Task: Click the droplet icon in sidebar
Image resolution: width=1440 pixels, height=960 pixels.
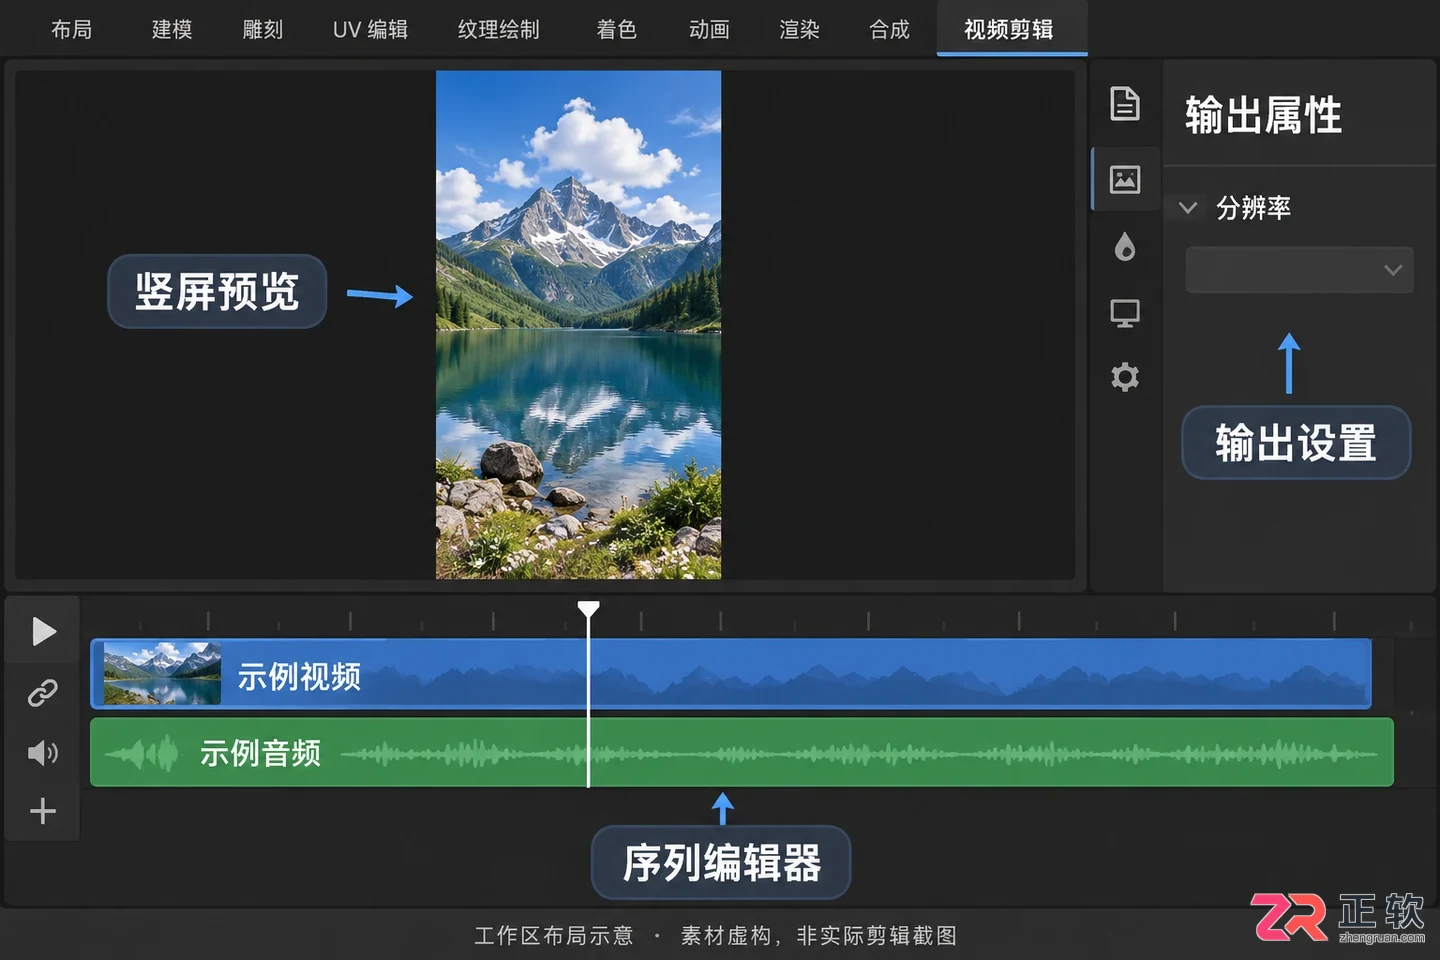Action: (x=1125, y=247)
